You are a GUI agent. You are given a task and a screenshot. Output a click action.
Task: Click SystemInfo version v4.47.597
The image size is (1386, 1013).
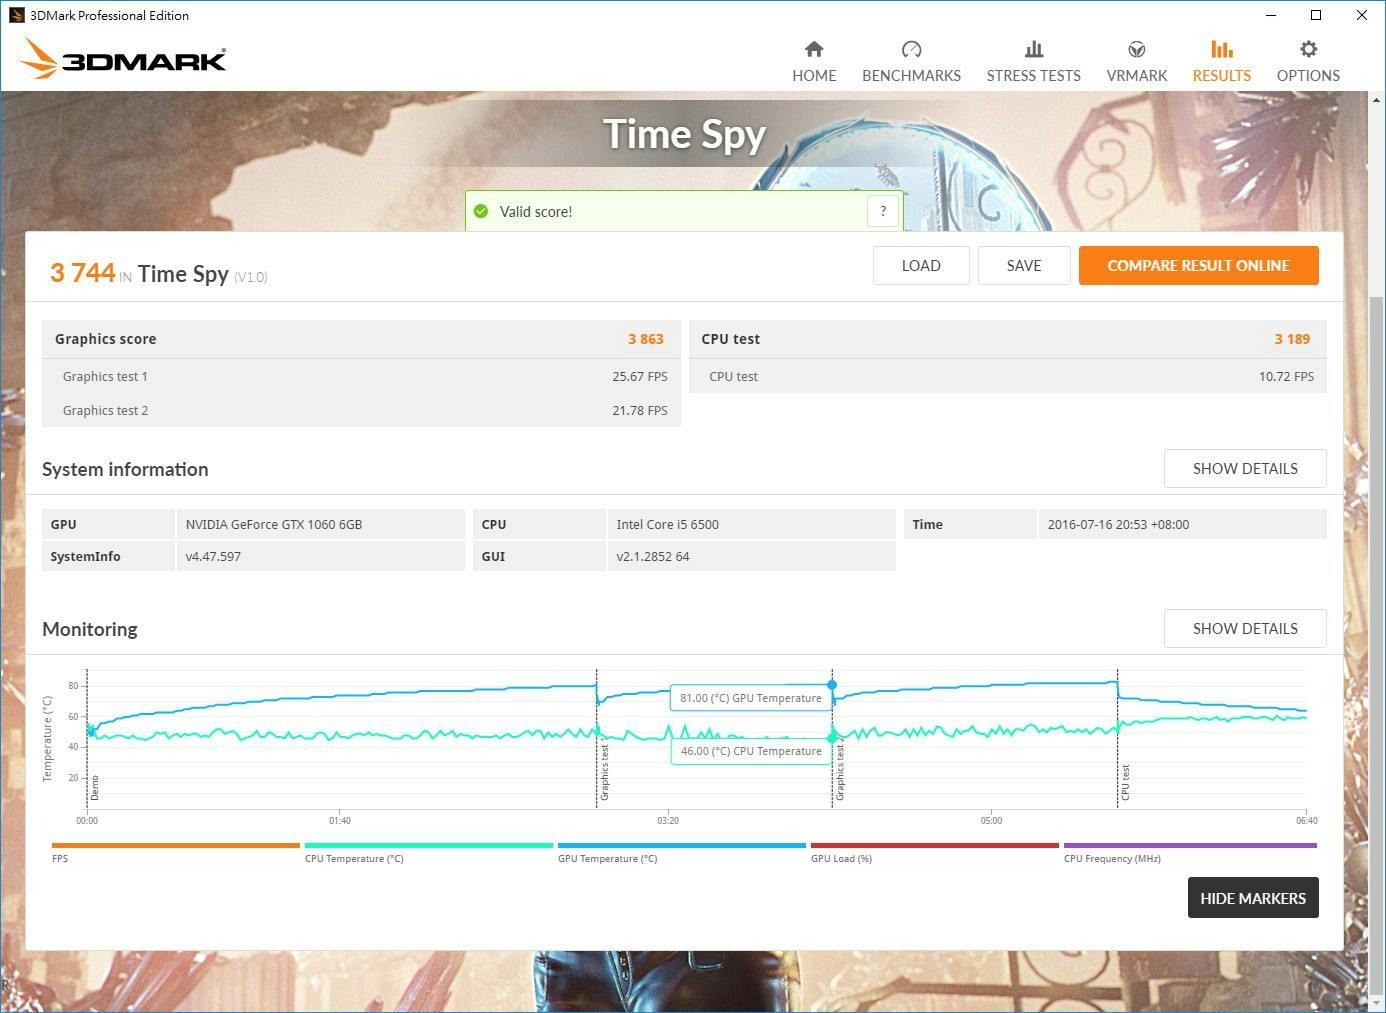[213, 556]
